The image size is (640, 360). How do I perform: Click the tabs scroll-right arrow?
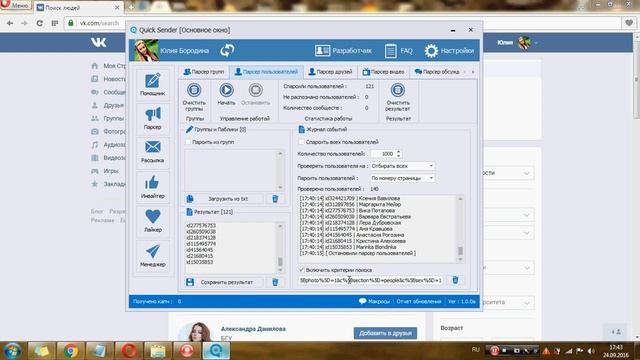point(473,72)
